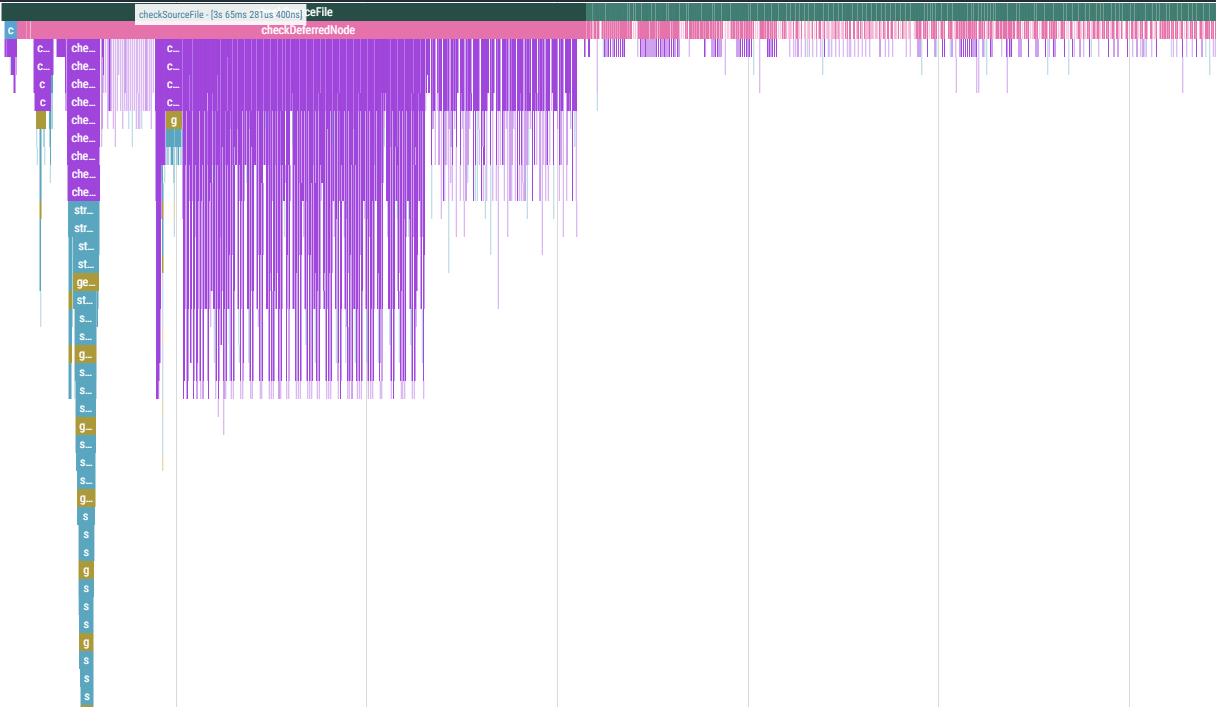Click the checkSourceFile duration tooltip
The width and height of the screenshot is (1216, 707).
pyautogui.click(x=220, y=14)
